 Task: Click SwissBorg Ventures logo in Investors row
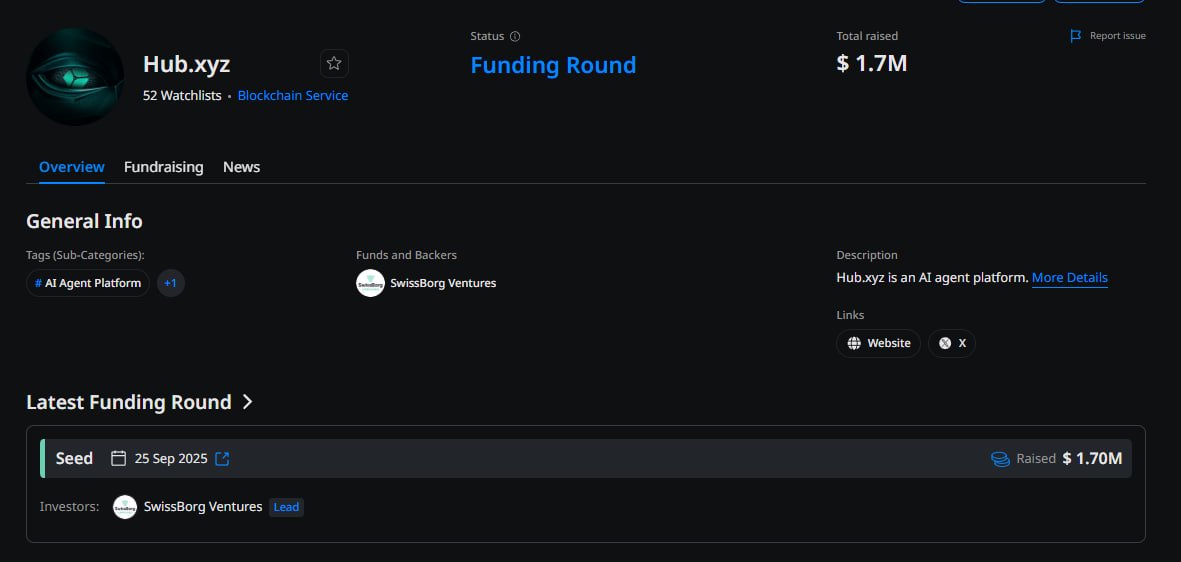[x=125, y=507]
